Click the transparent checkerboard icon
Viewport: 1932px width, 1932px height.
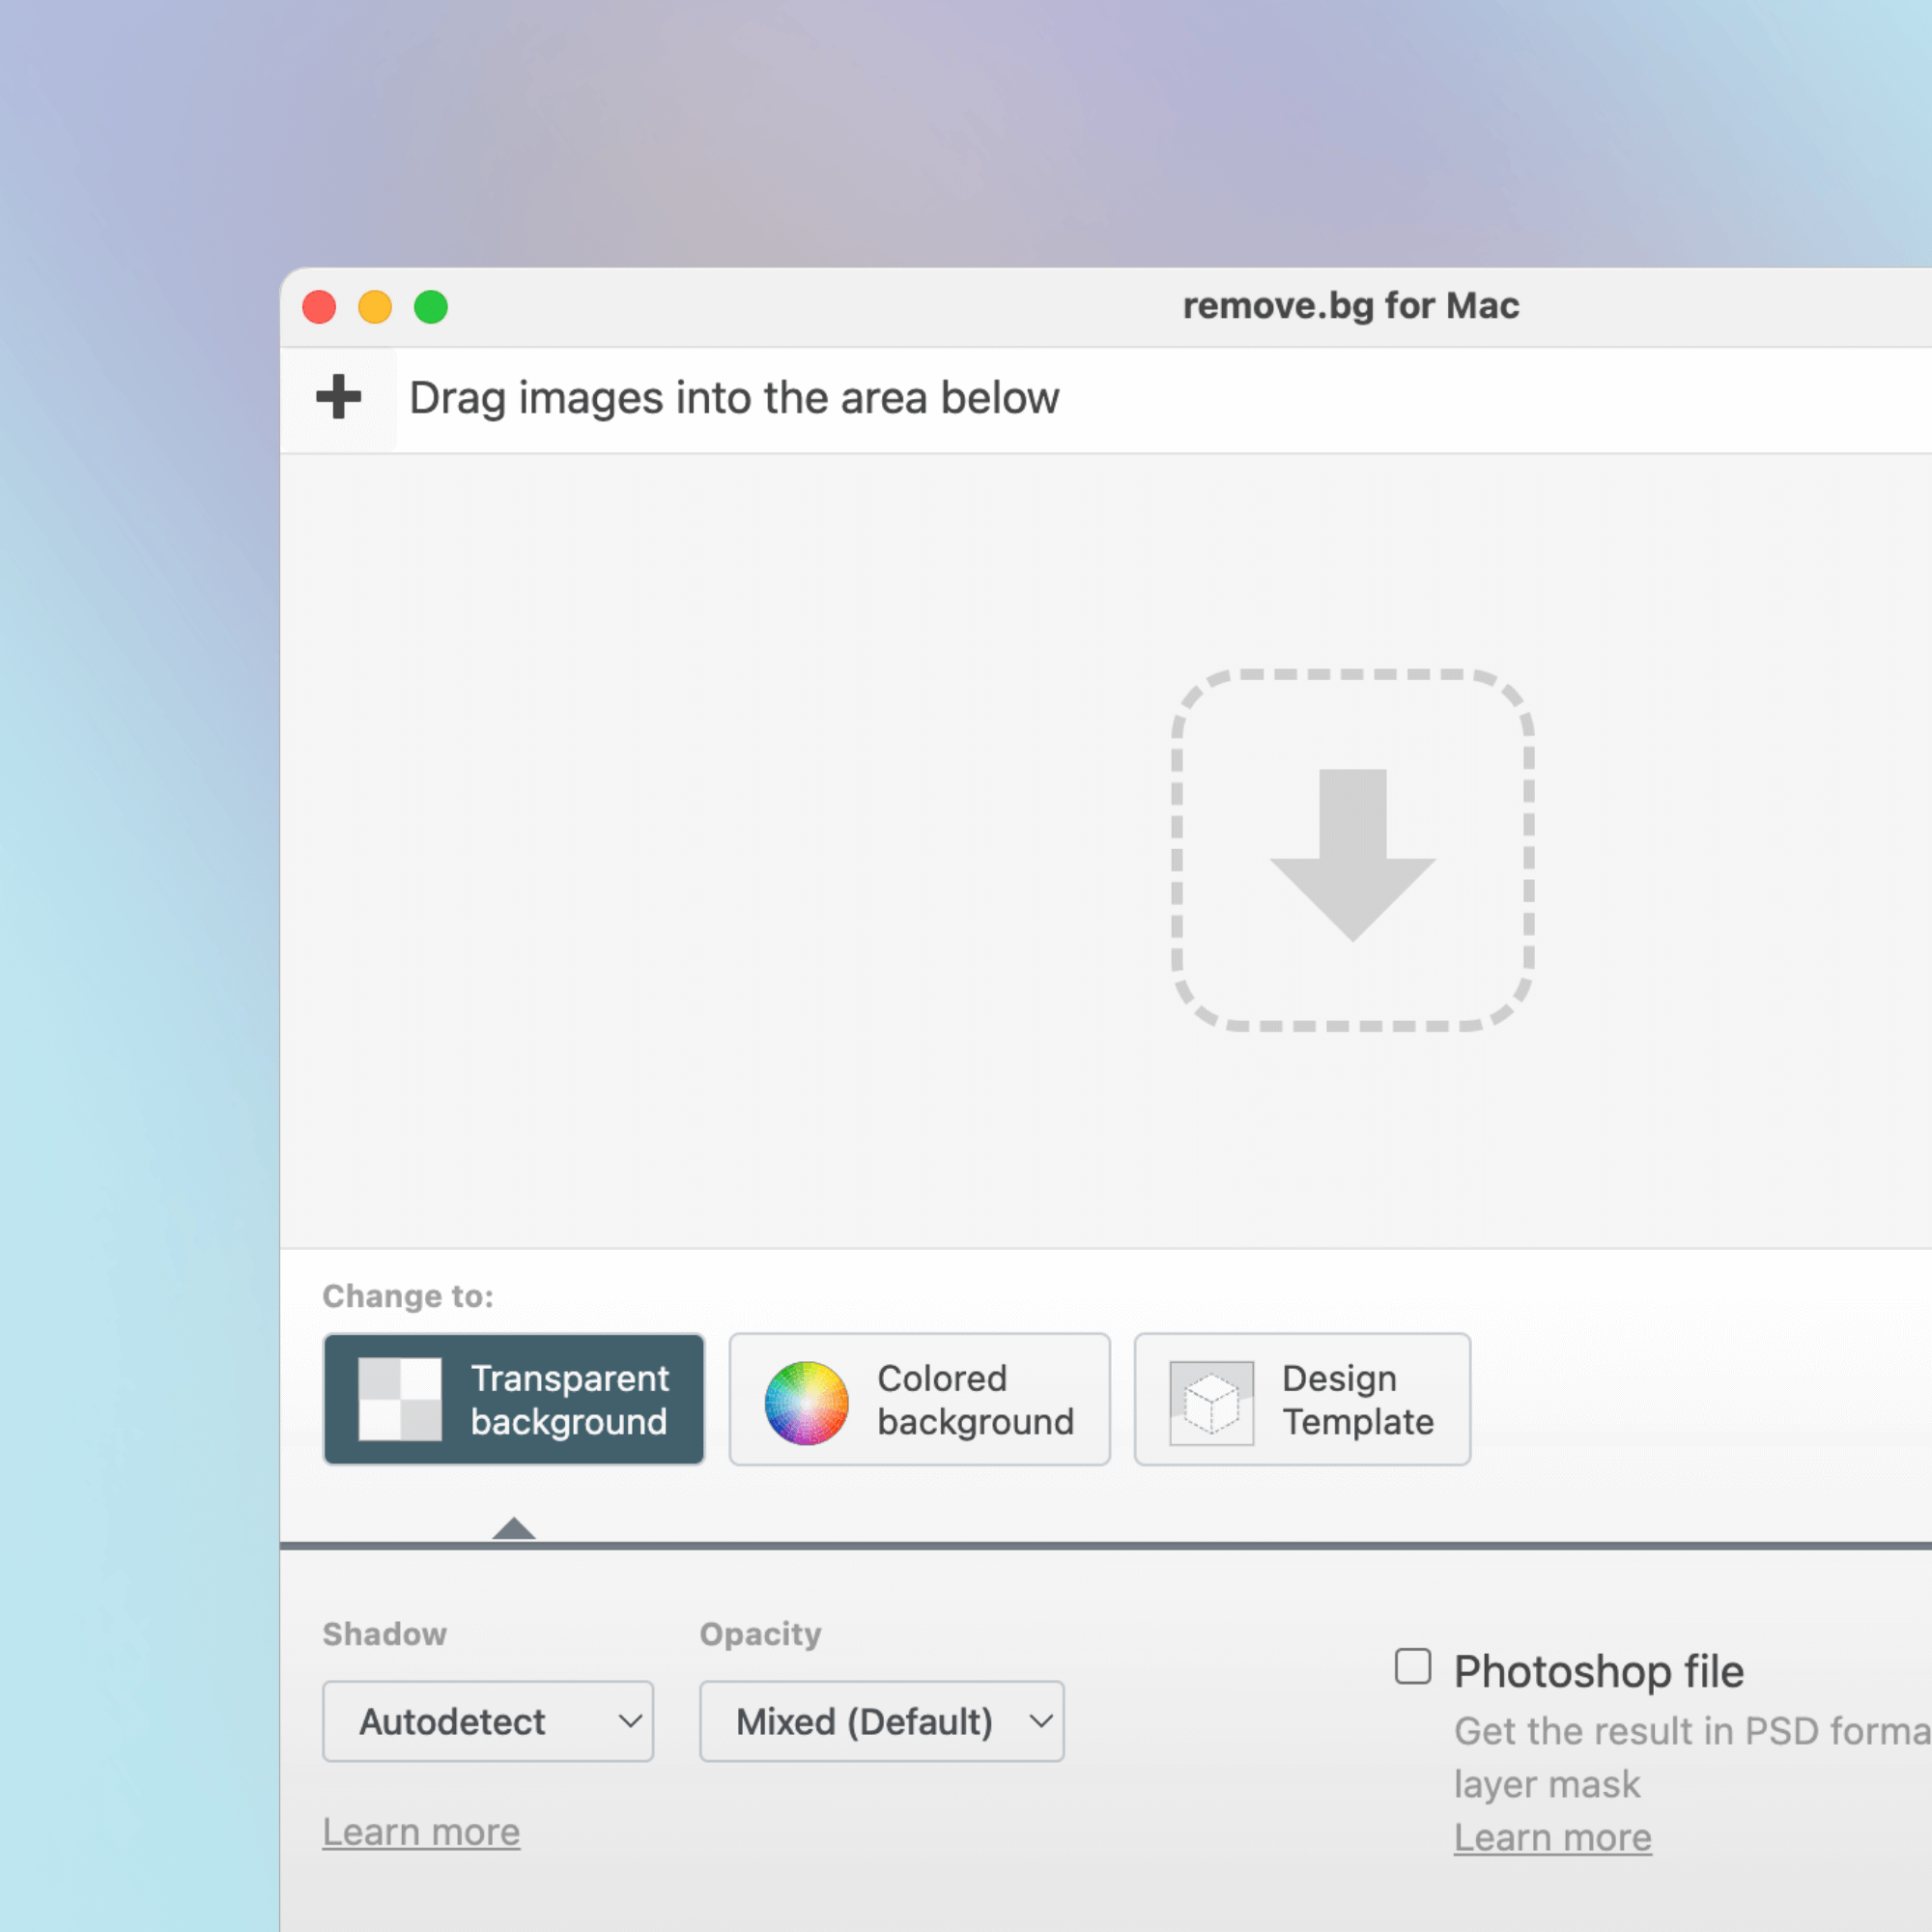400,1399
